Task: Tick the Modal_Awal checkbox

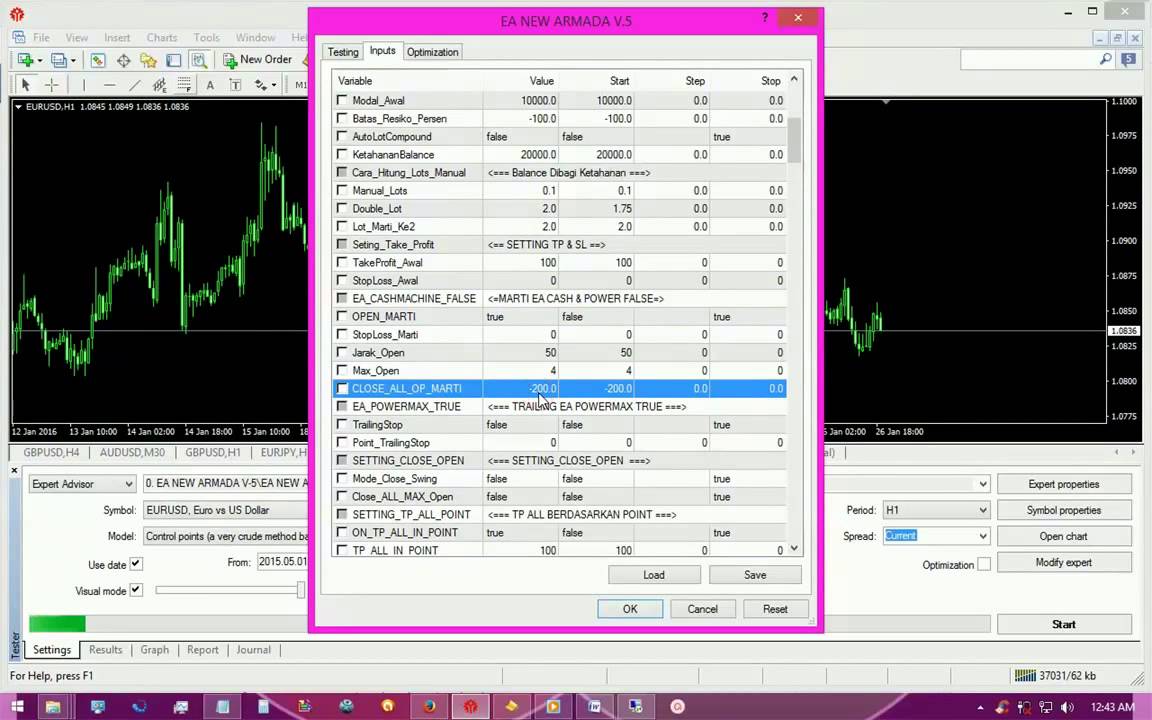Action: coord(342,100)
